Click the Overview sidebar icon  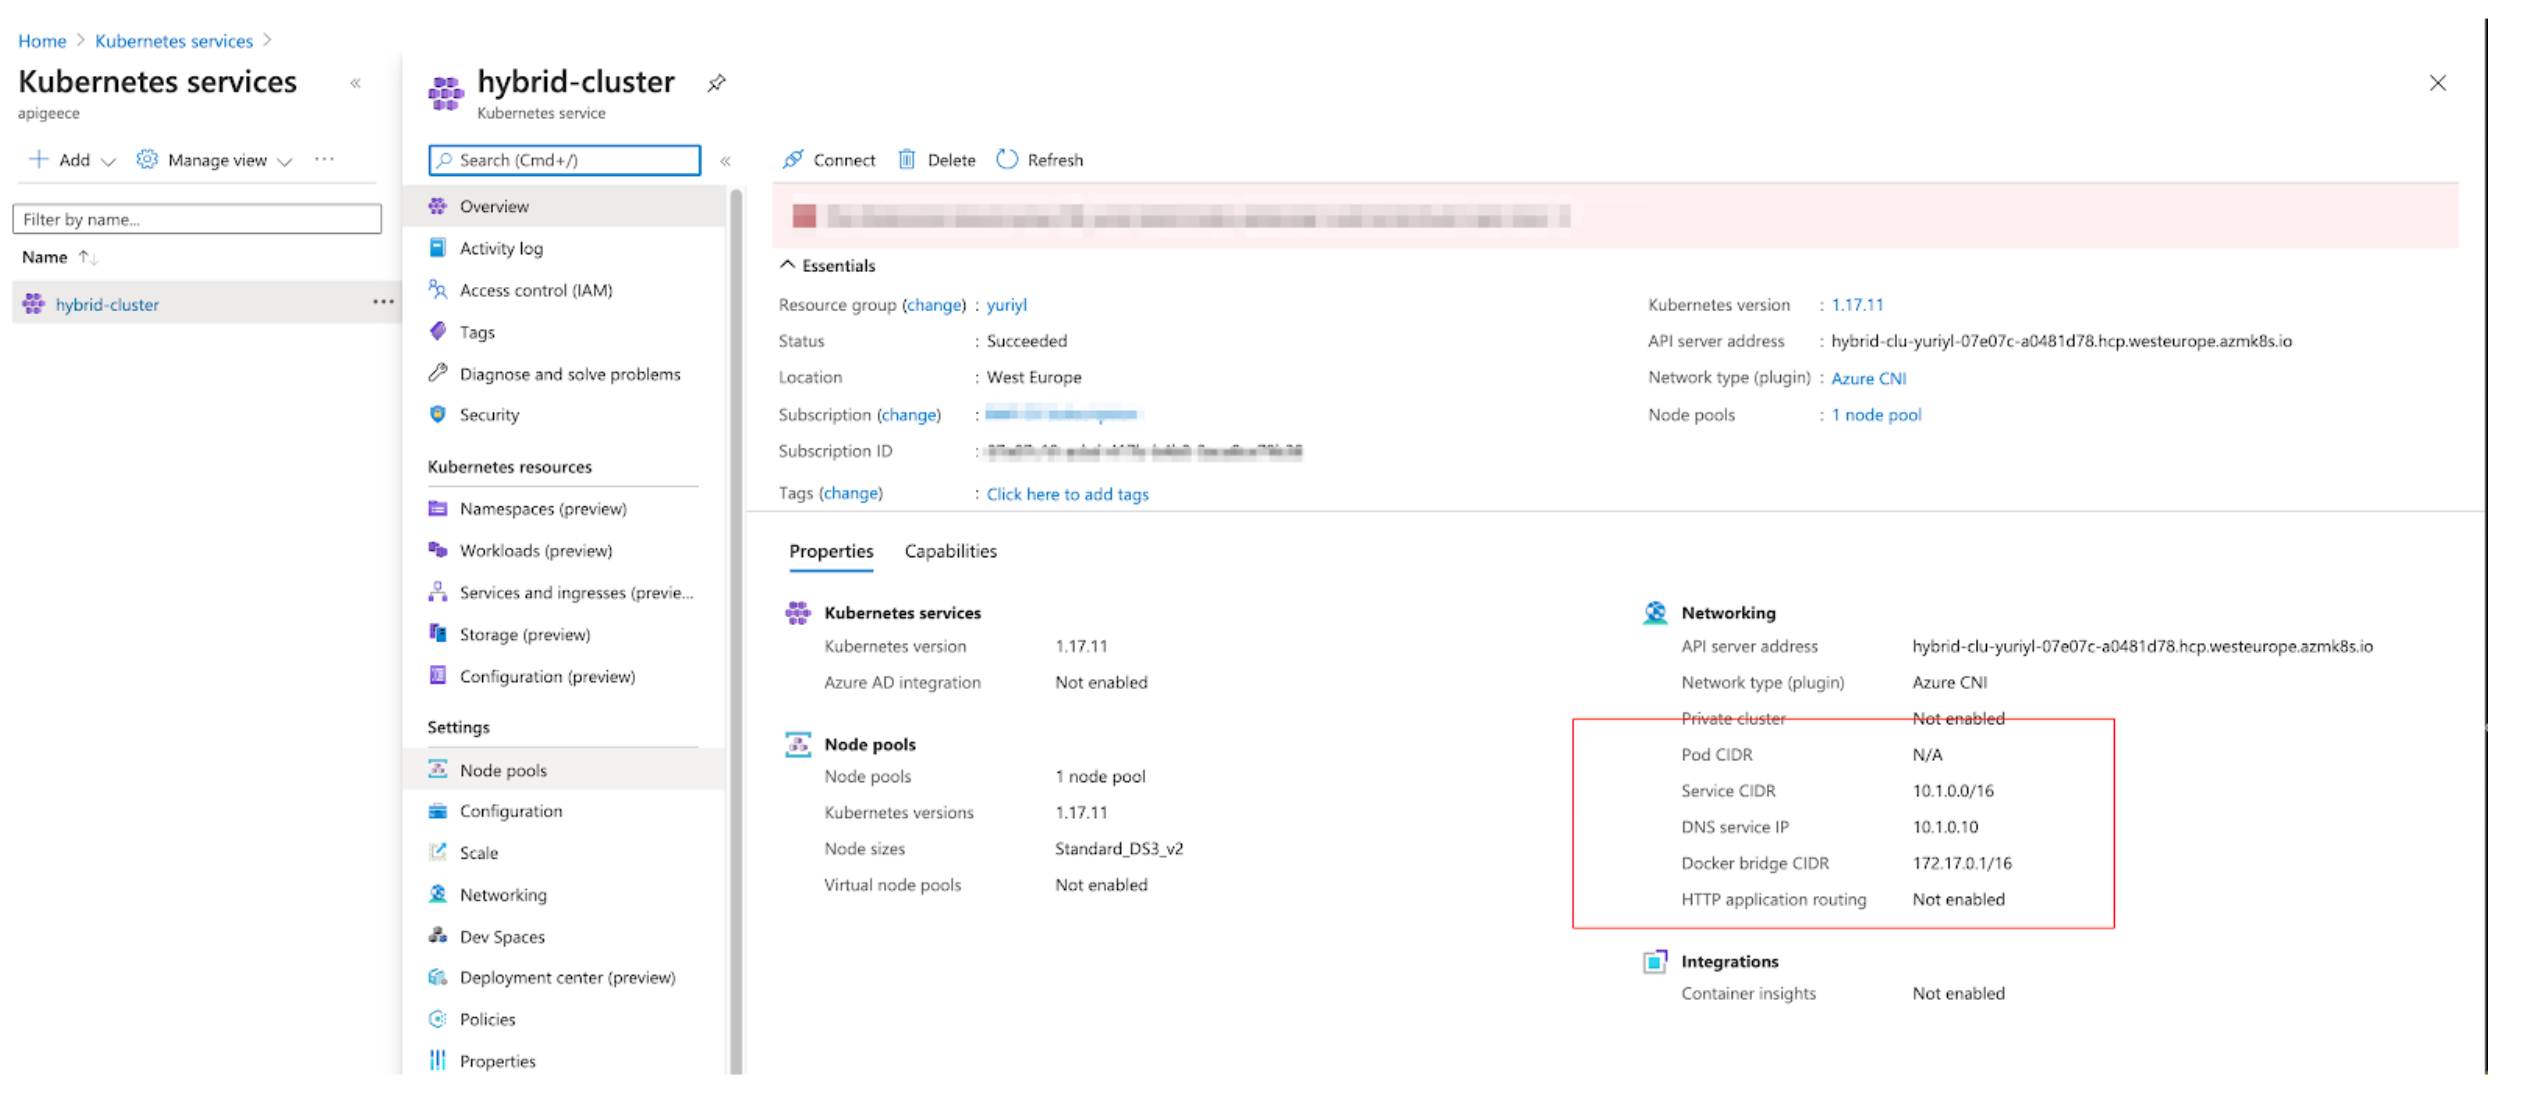point(438,206)
